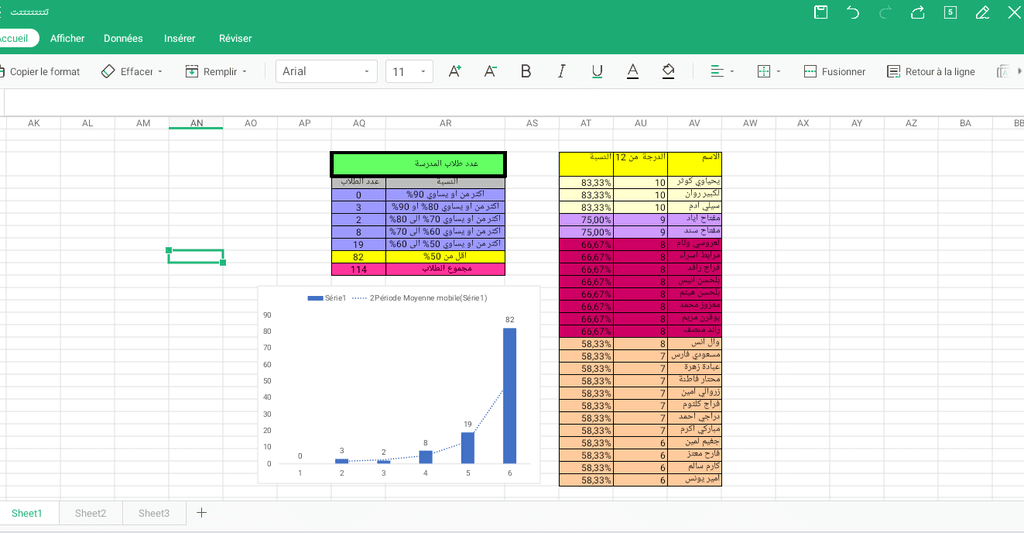
Task: Decrease font size with A- icon
Action: 490,71
